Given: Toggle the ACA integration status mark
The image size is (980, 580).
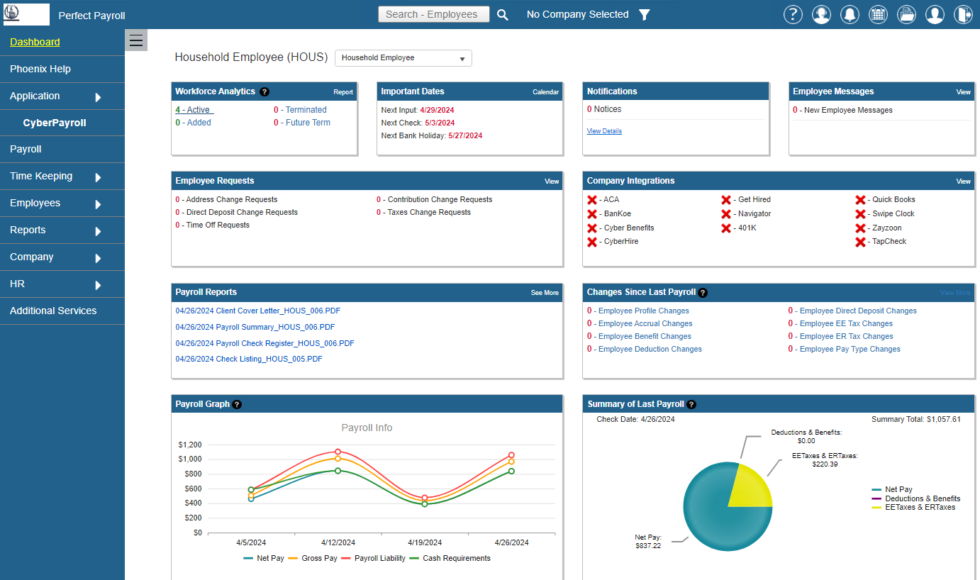Looking at the screenshot, I should click(x=591, y=200).
